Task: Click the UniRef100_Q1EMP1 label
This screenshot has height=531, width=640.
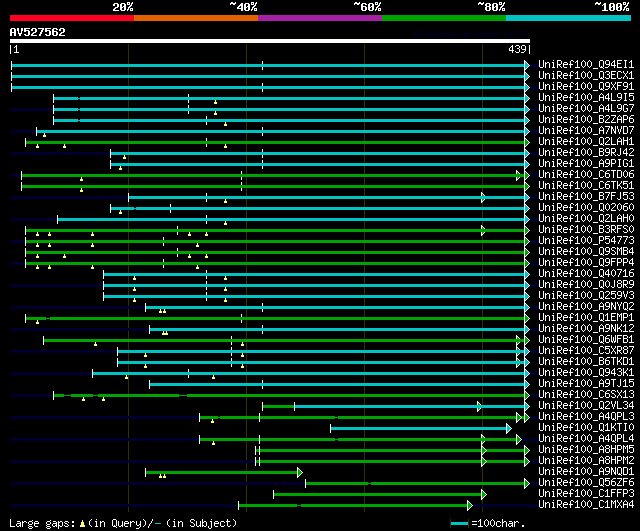Action: coord(586,318)
